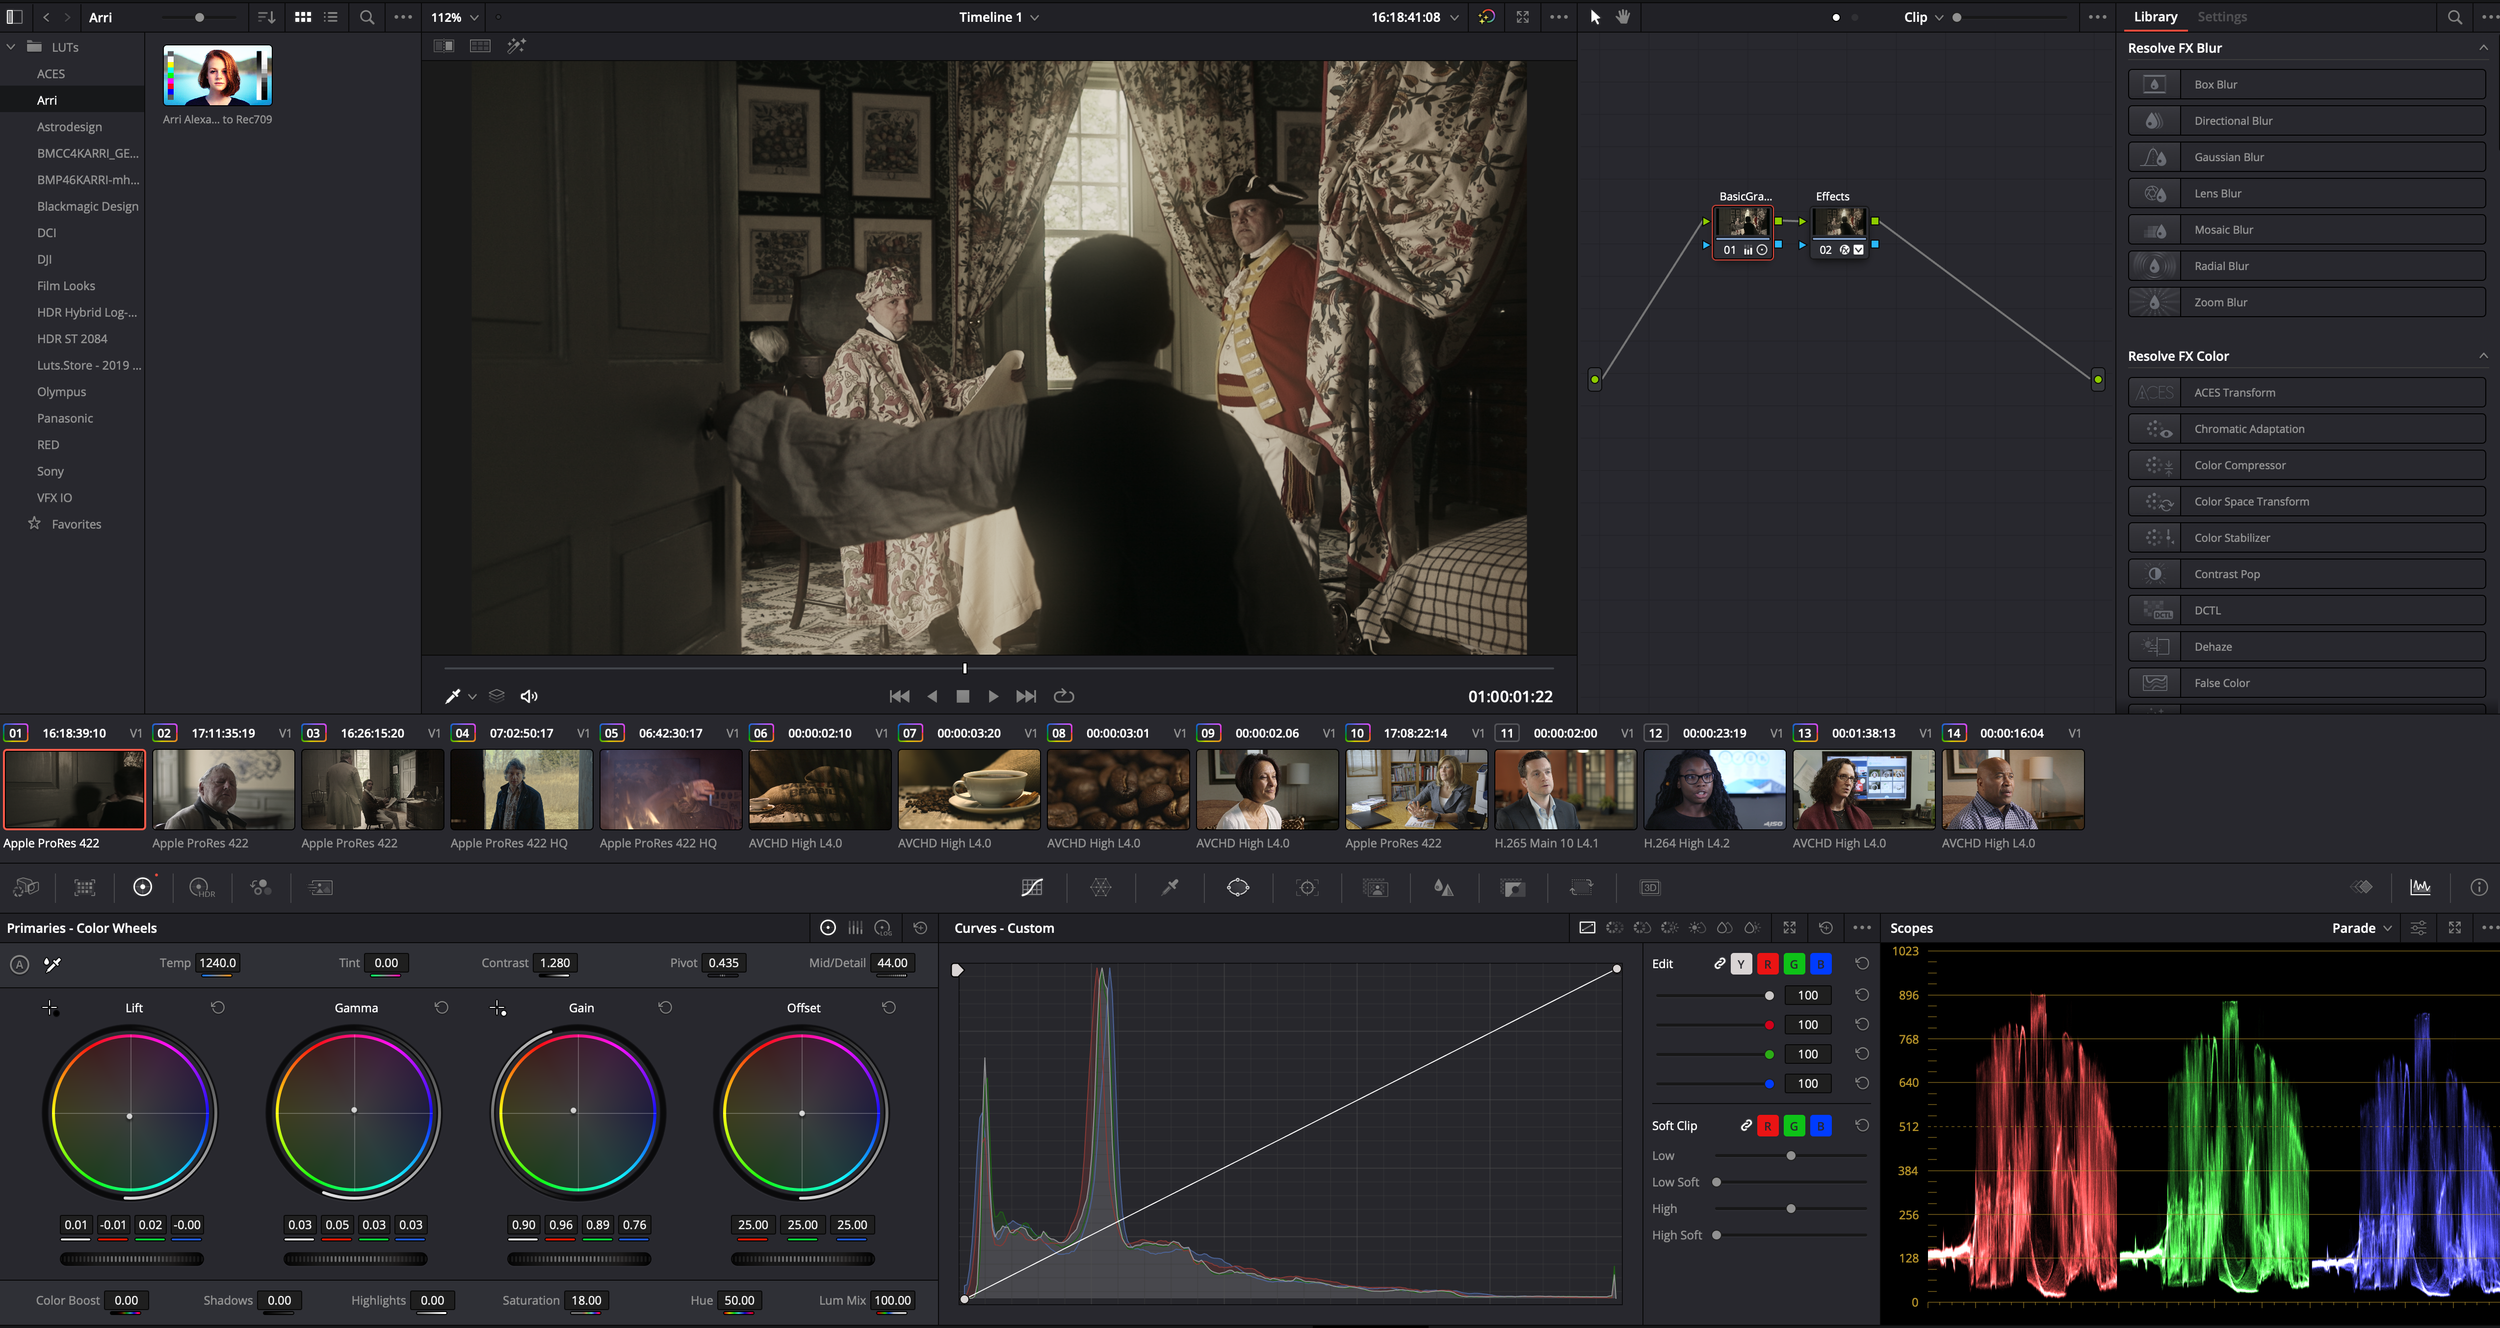
Task: Select clip 05 thumbnail in timeline
Action: [671, 790]
